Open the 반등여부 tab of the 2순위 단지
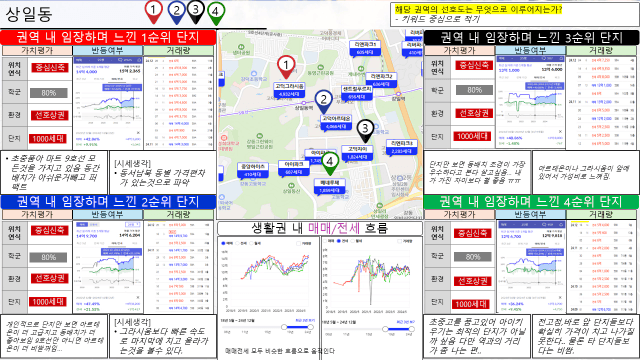The image size is (640, 360). click(108, 214)
